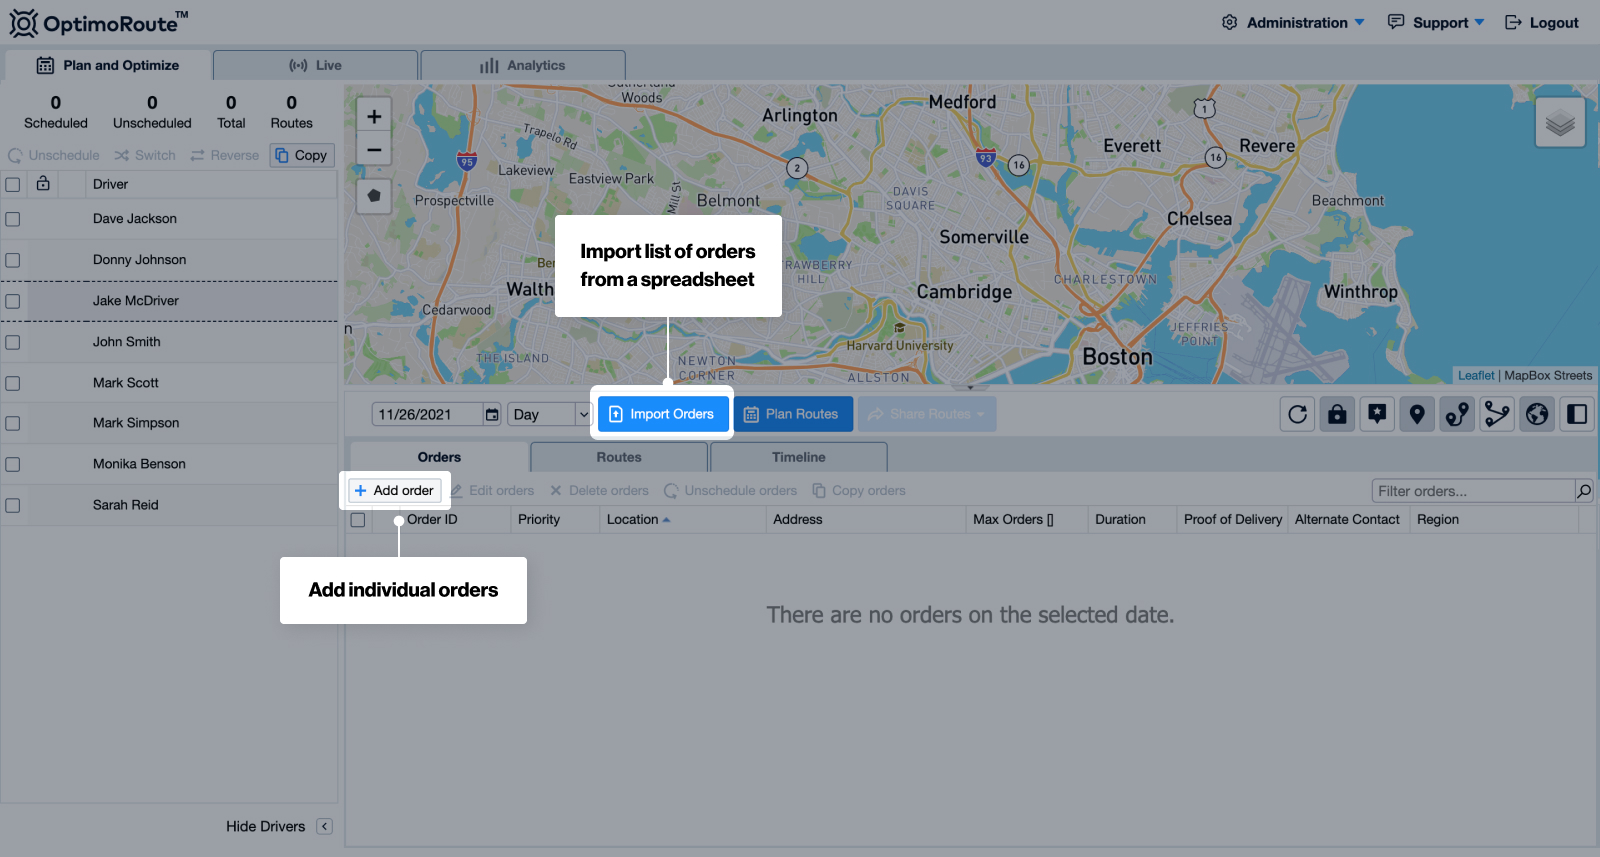The width and height of the screenshot is (1600, 857).
Task: Click the padlock icon in the map toolbar
Action: (x=1337, y=414)
